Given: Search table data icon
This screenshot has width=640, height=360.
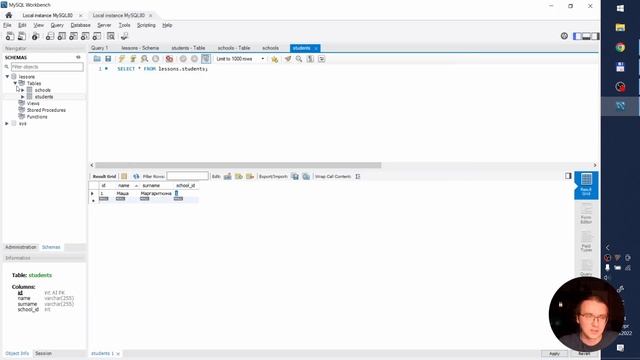Looking at the screenshot, I should point(111,36).
